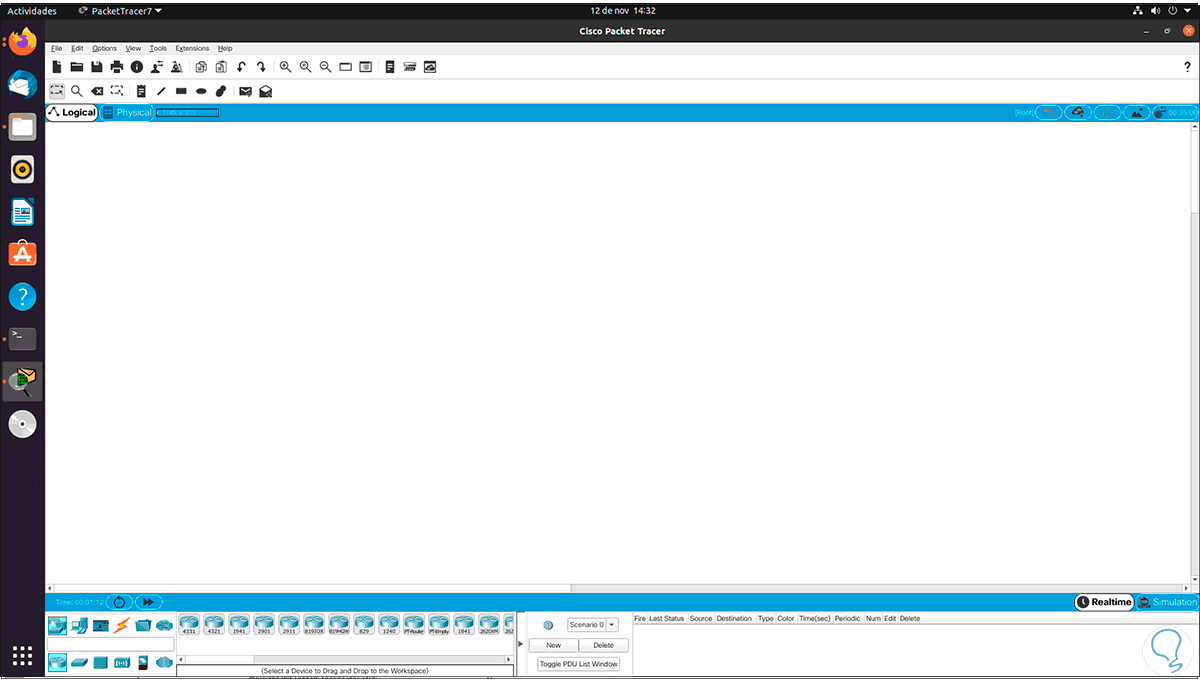Undo the last action
Screen dimensions: 1200x682
tap(241, 67)
